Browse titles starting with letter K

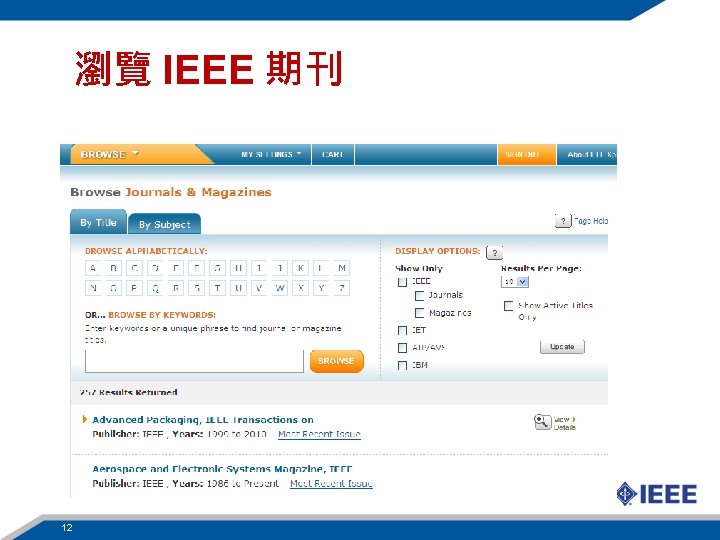point(300,268)
